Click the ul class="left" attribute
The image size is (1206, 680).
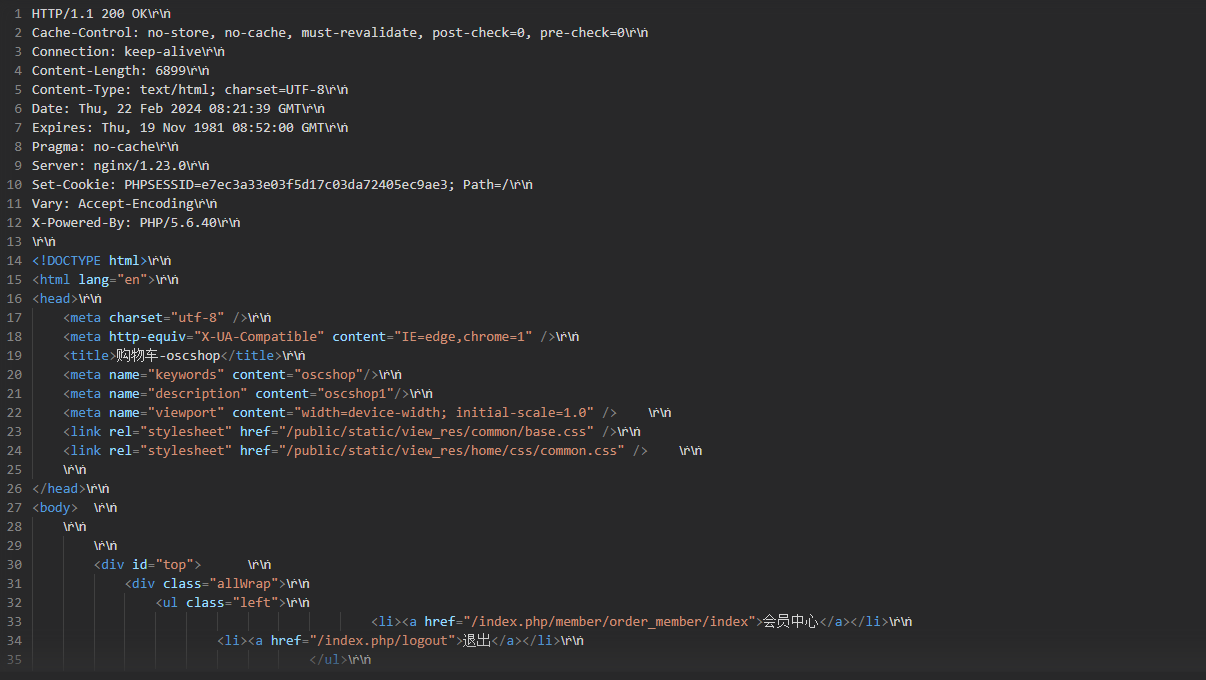click(x=232, y=603)
